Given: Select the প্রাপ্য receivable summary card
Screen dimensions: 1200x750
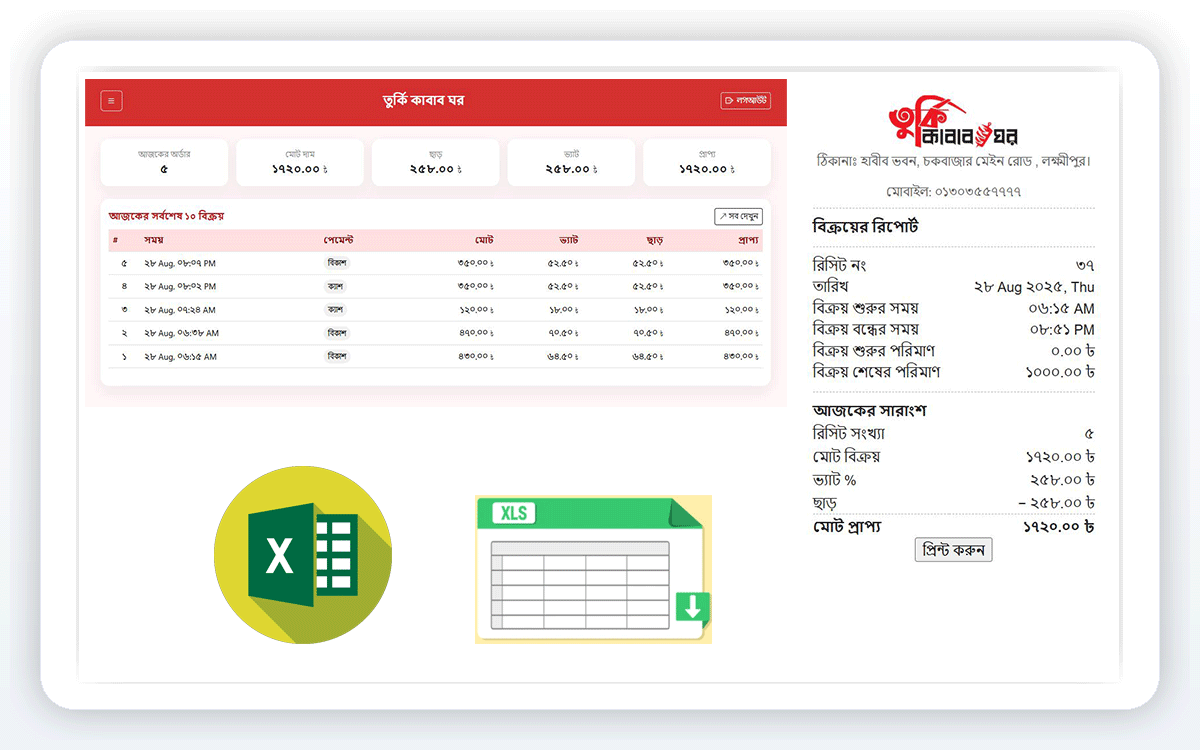Looking at the screenshot, I should (706, 162).
